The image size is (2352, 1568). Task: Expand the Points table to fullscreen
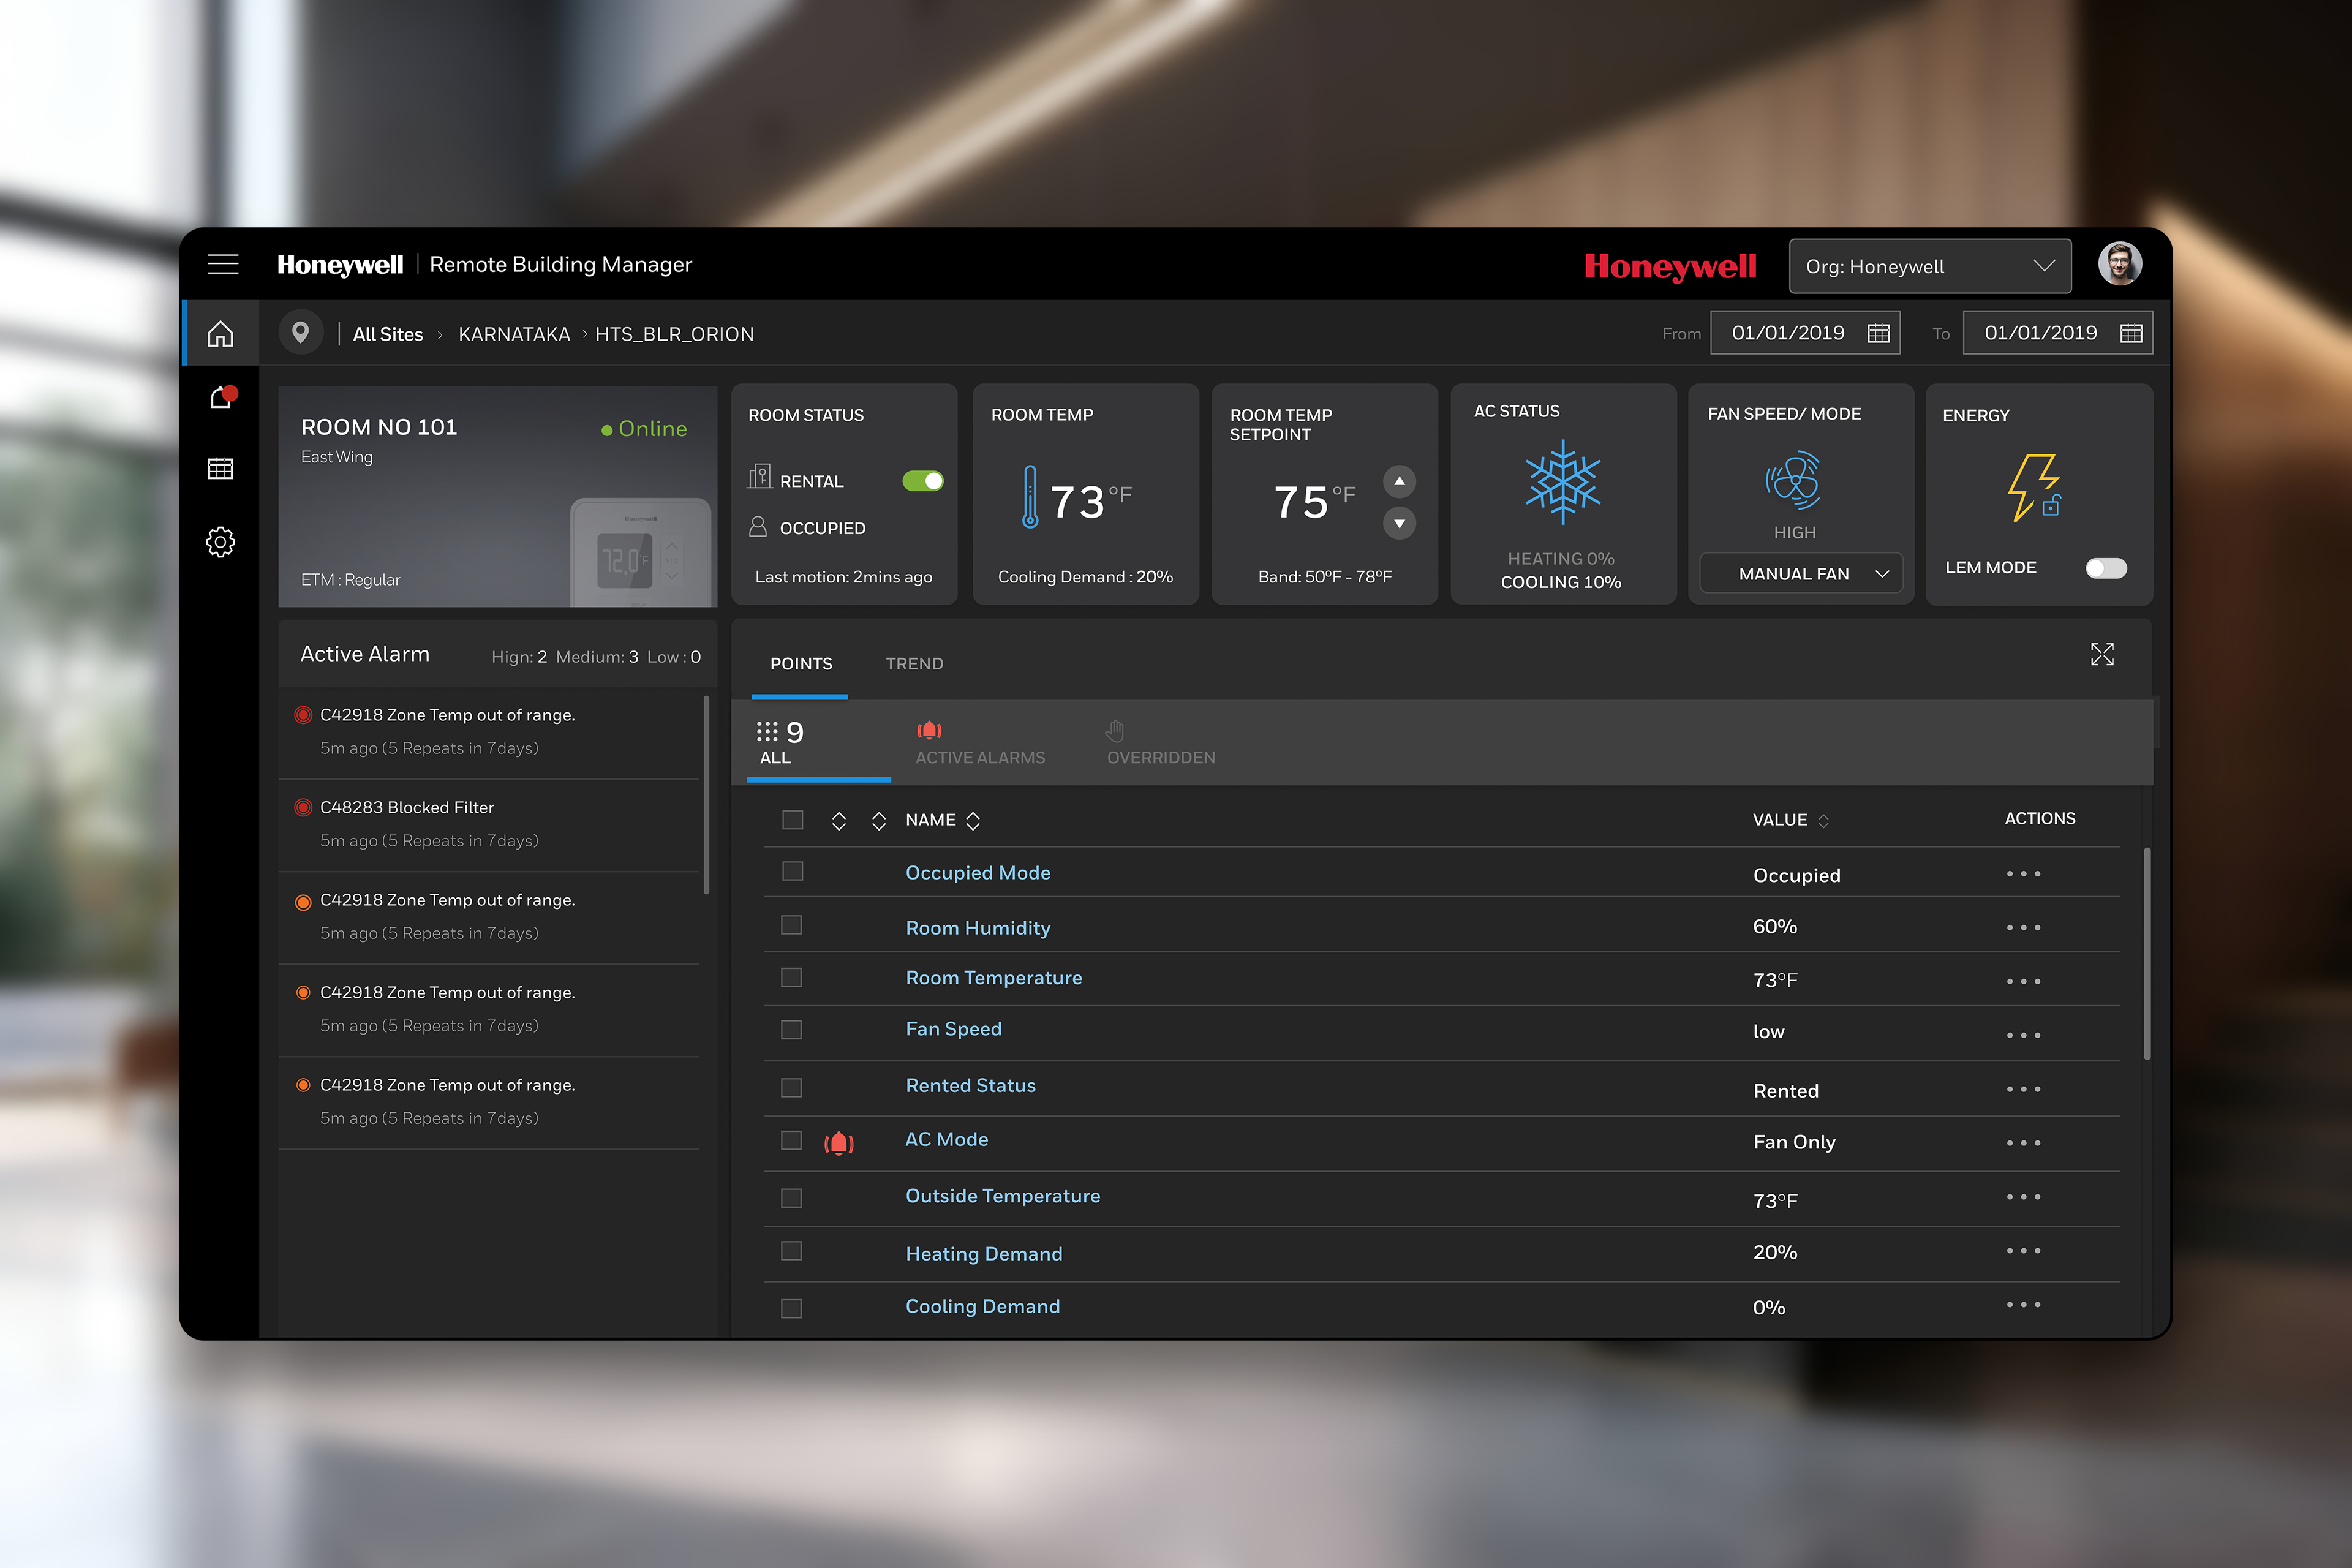pos(2102,654)
